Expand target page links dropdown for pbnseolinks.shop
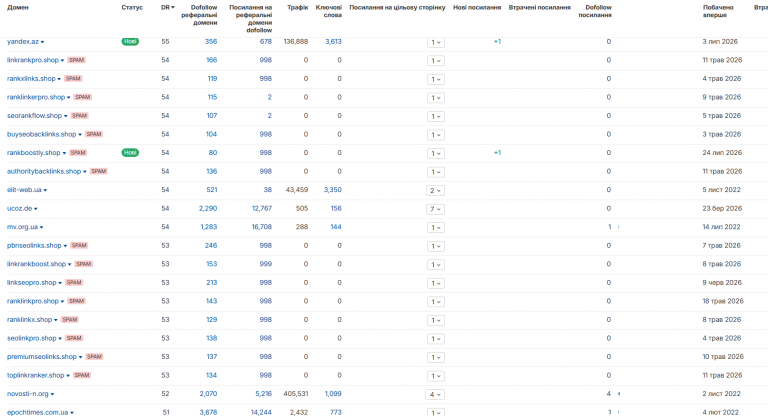The width and height of the screenshot is (768, 416). pyautogui.click(x=435, y=246)
